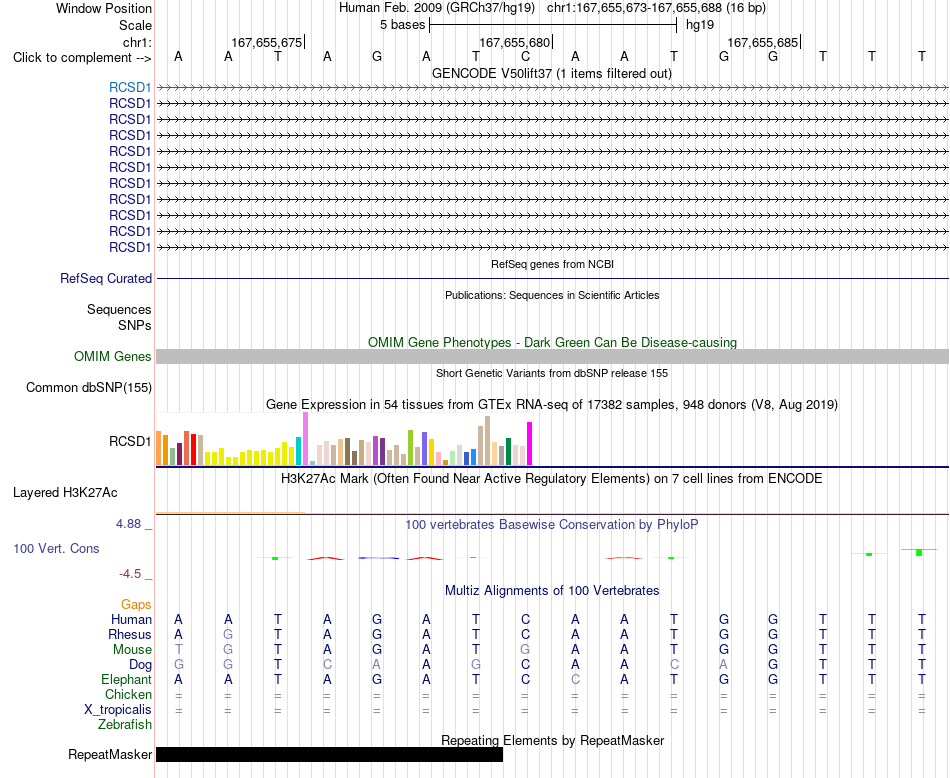The image size is (950, 778).
Task: Click the Scale track label
Action: tap(135, 25)
